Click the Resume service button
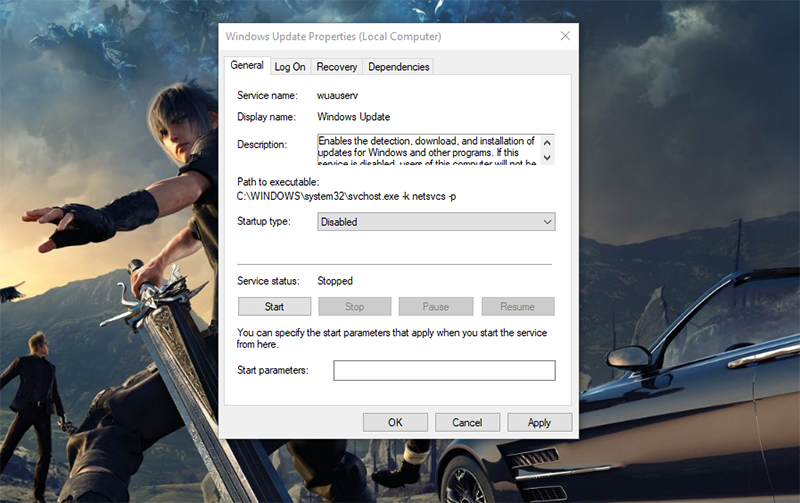Viewport: 800px width, 503px height. (517, 307)
